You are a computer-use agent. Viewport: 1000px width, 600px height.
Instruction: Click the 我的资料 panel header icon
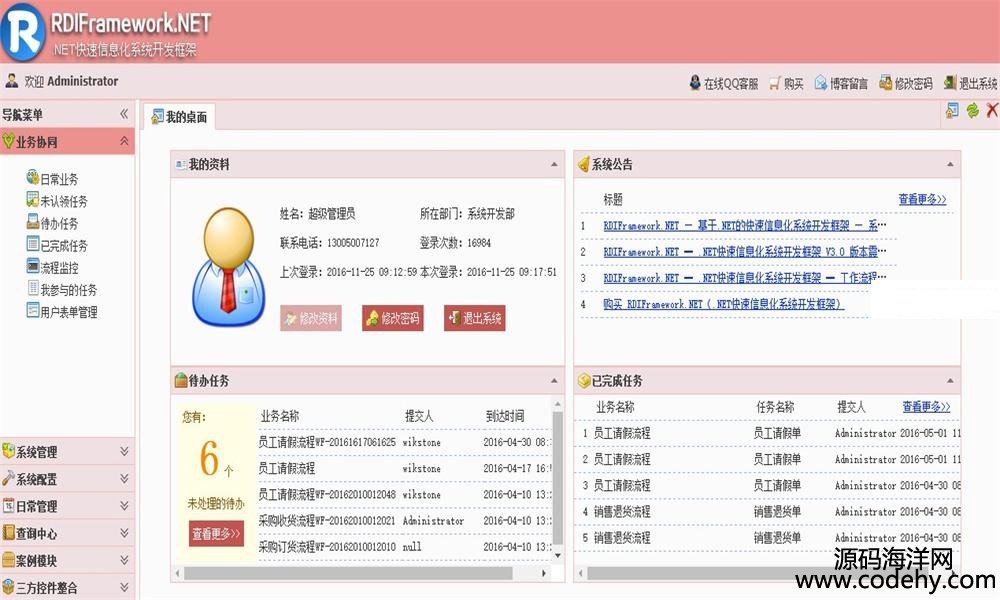point(181,165)
